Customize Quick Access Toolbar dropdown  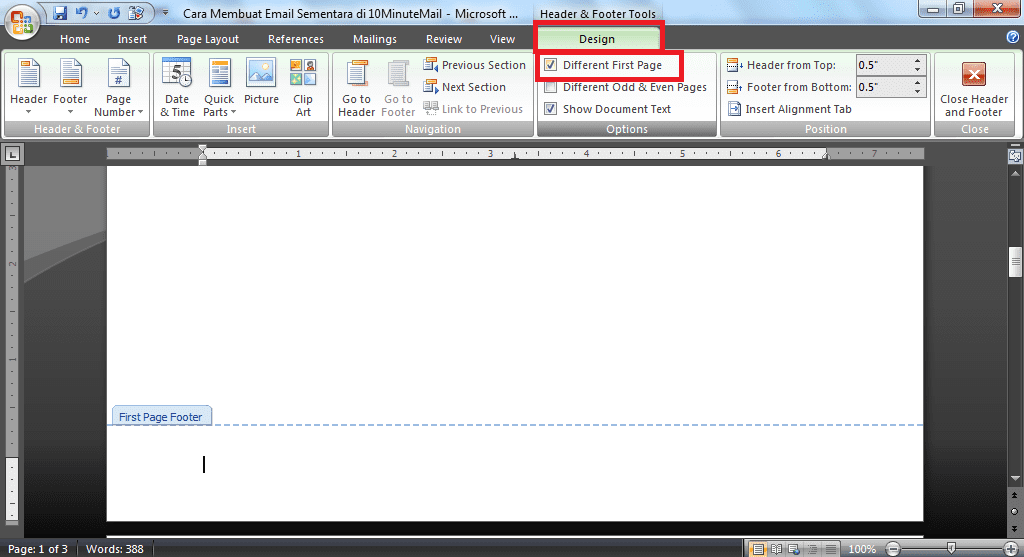[165, 13]
